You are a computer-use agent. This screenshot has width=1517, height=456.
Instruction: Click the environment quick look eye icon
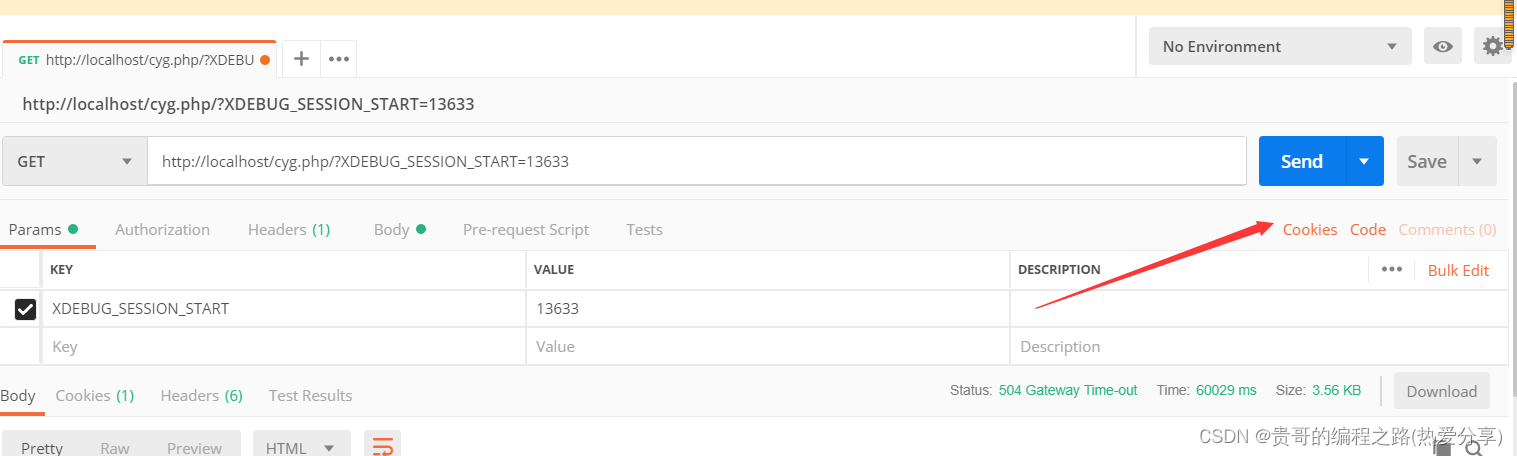coord(1442,47)
